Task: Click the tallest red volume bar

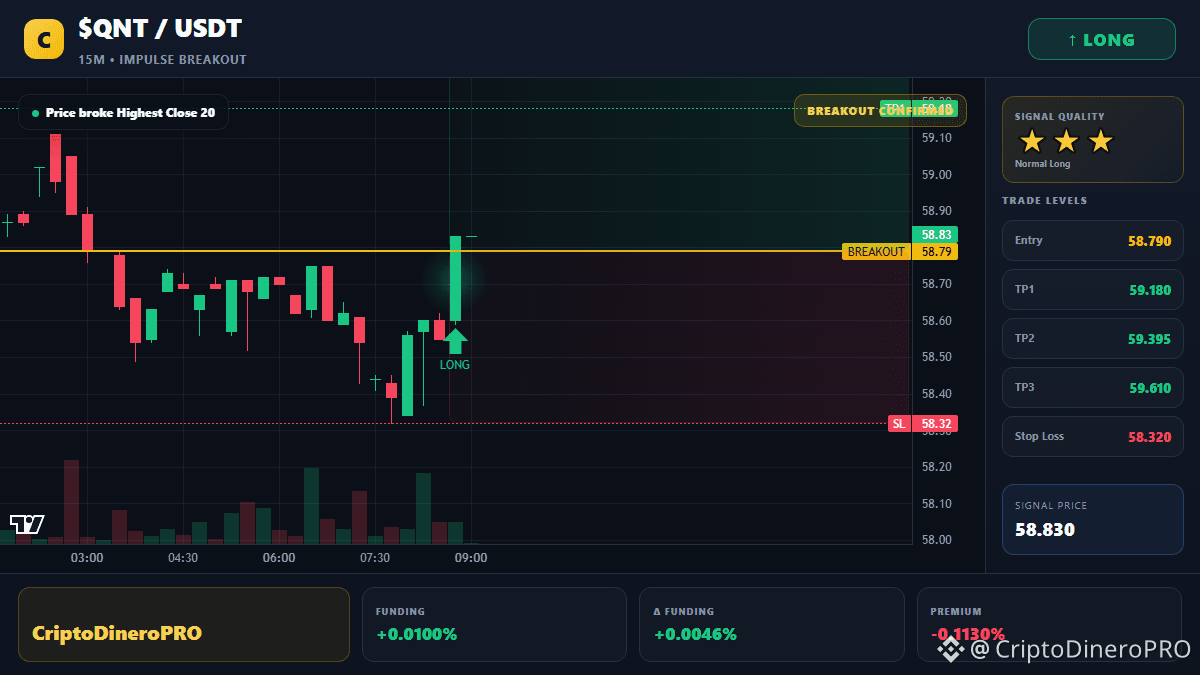Action: (71, 502)
